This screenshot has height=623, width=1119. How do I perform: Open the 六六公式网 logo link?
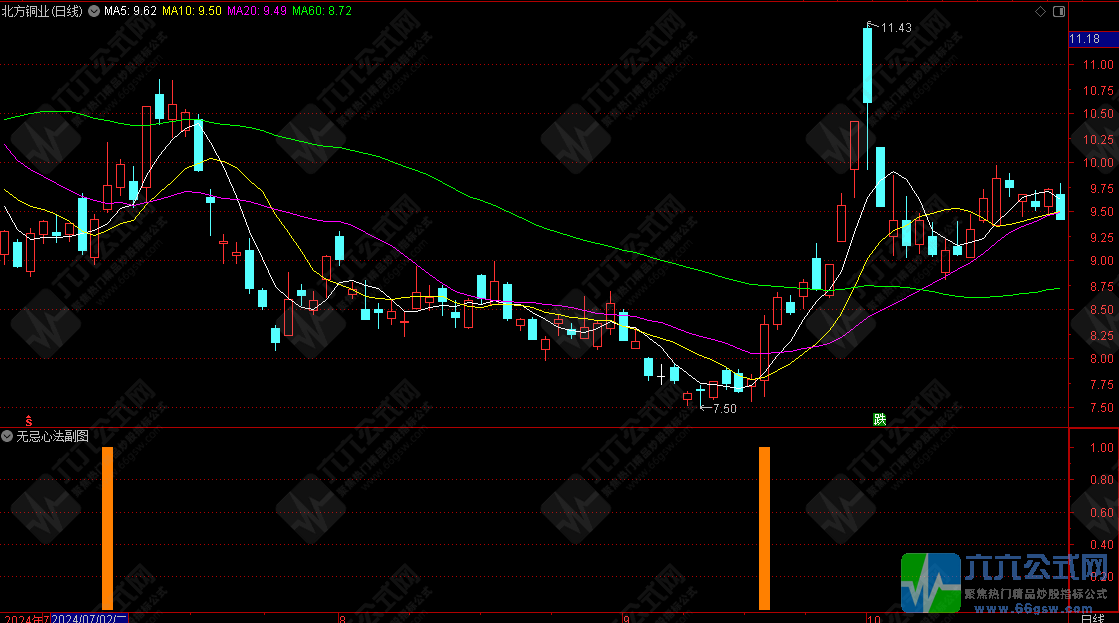[1008, 582]
